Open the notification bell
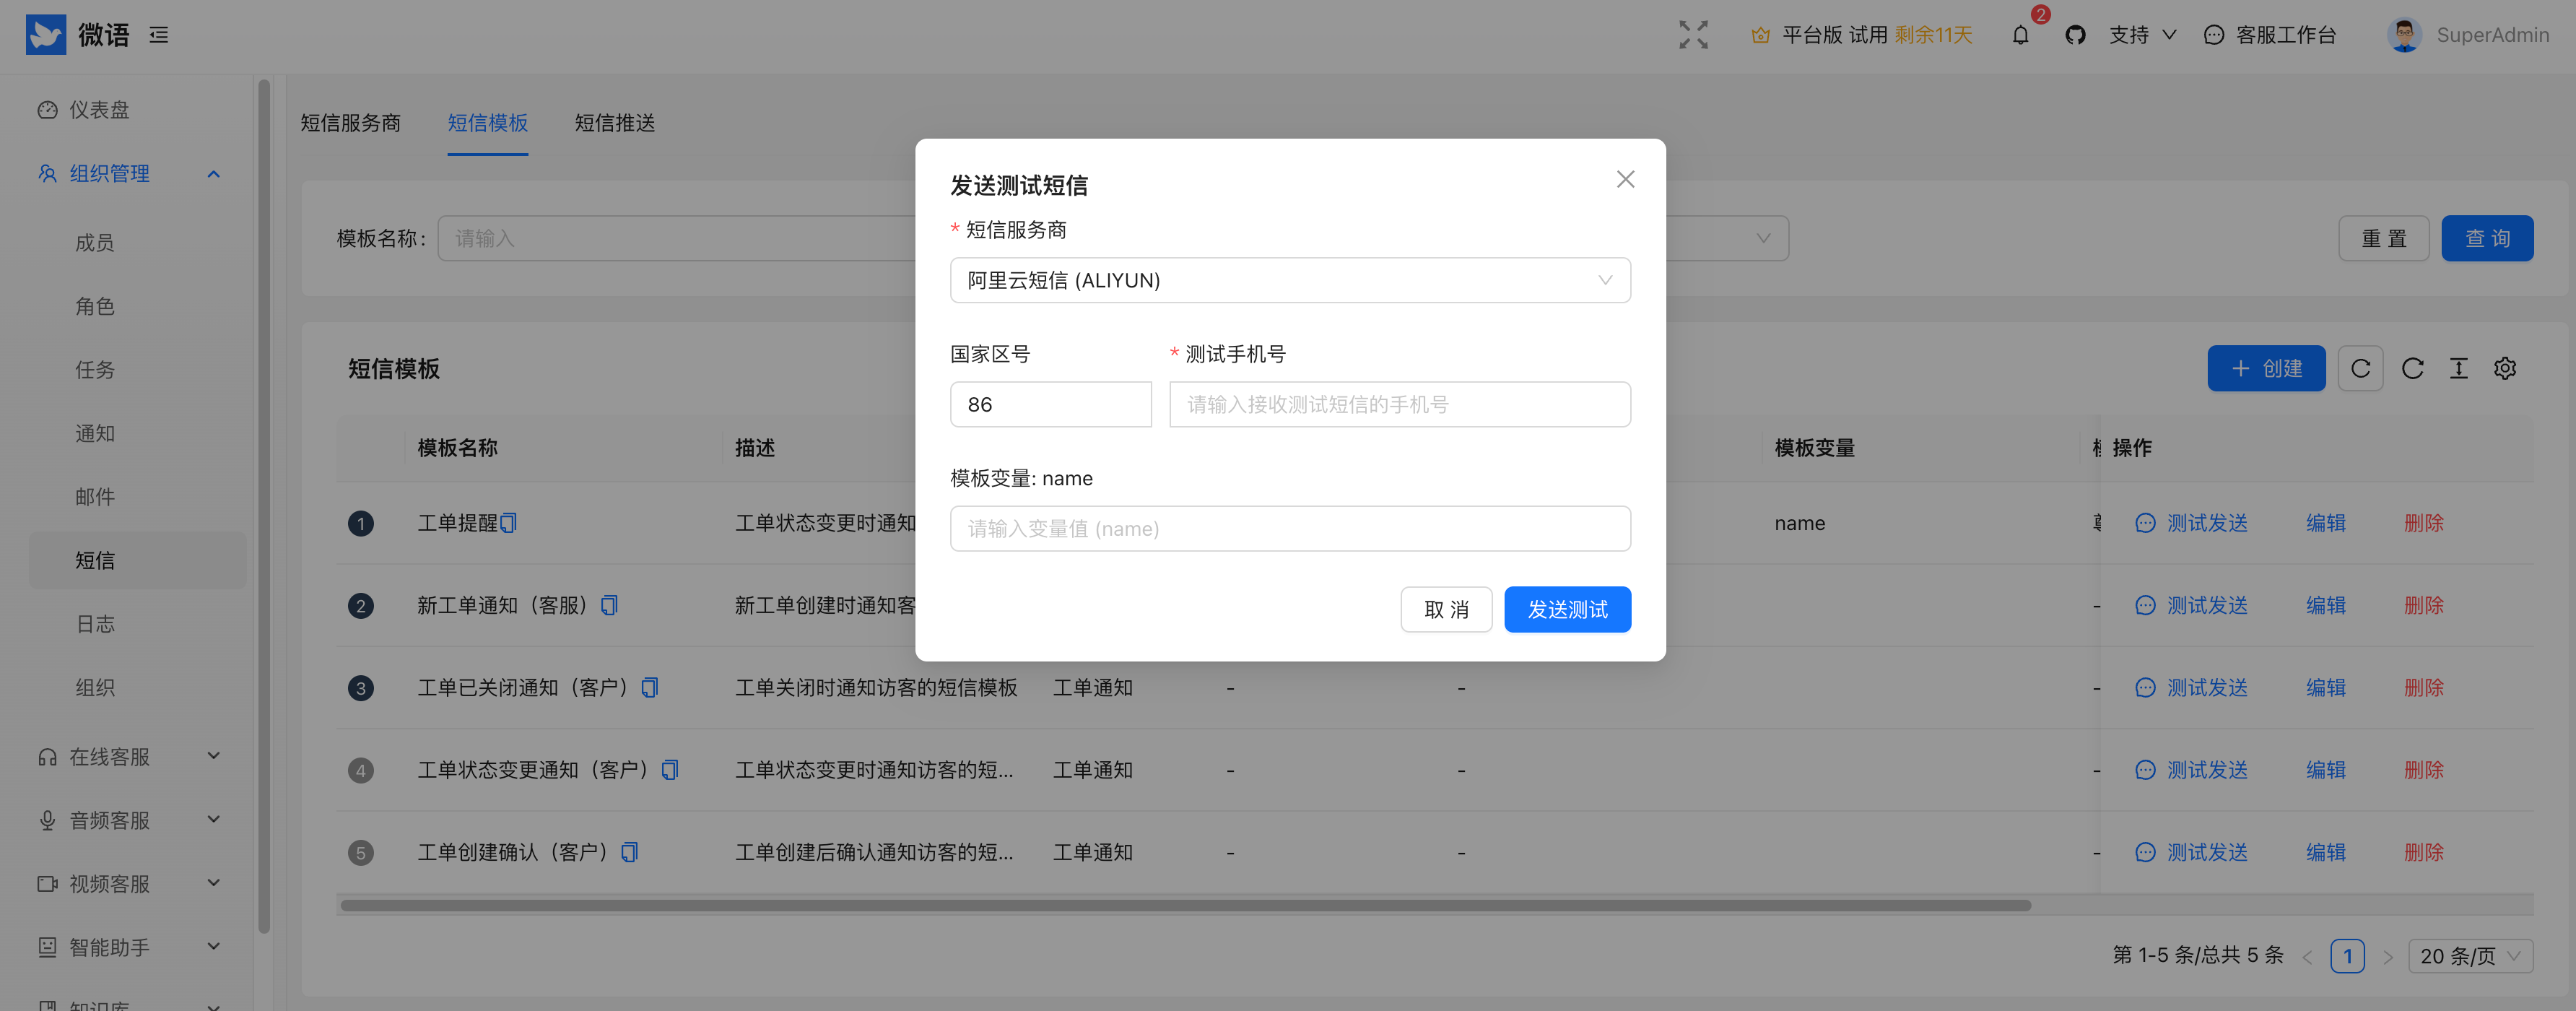Viewport: 2576px width, 1011px height. pos(2020,35)
